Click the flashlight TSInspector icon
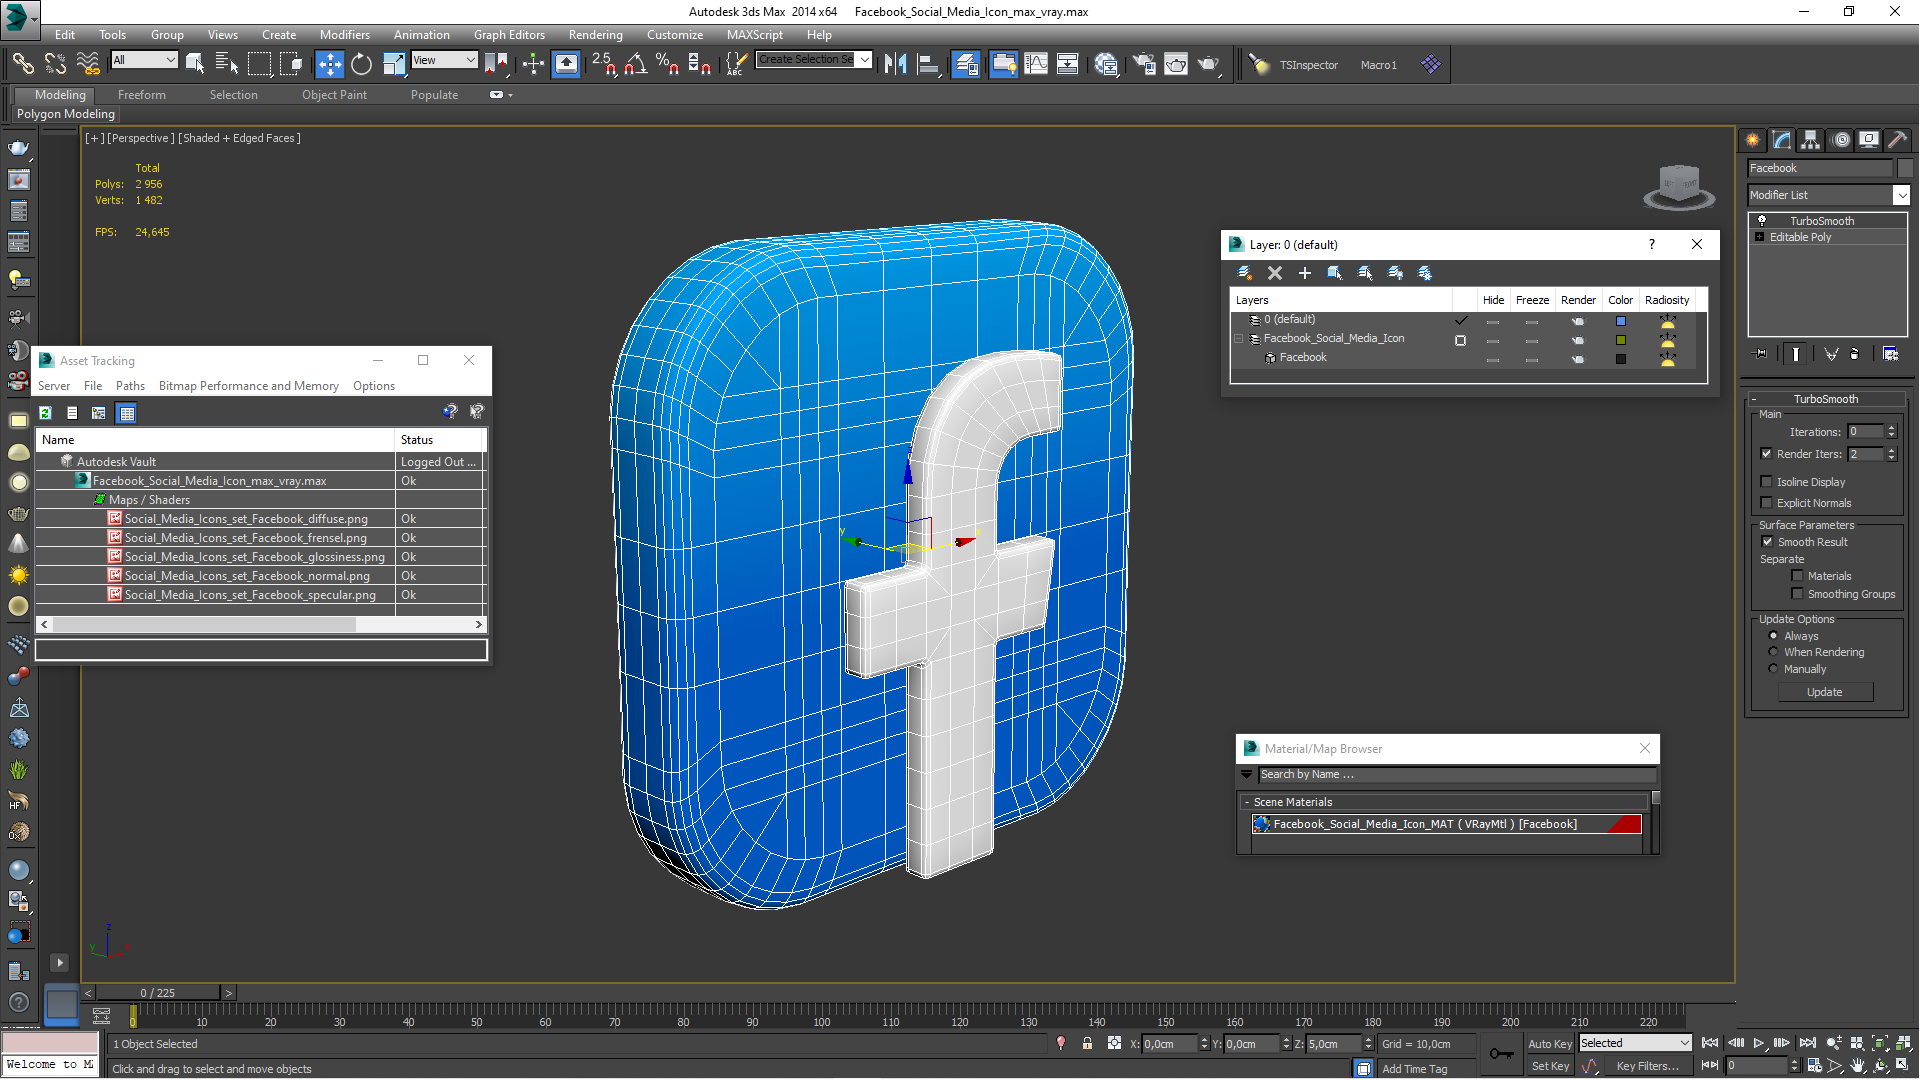1920x1080 pixels. (x=1259, y=64)
